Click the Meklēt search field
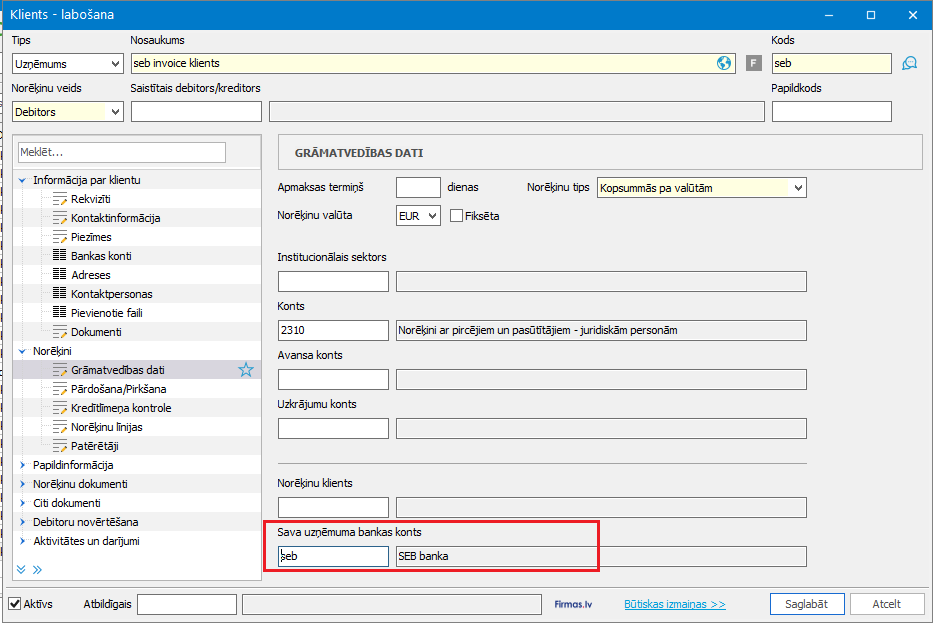Image resolution: width=933 pixels, height=625 pixels. pos(122,152)
